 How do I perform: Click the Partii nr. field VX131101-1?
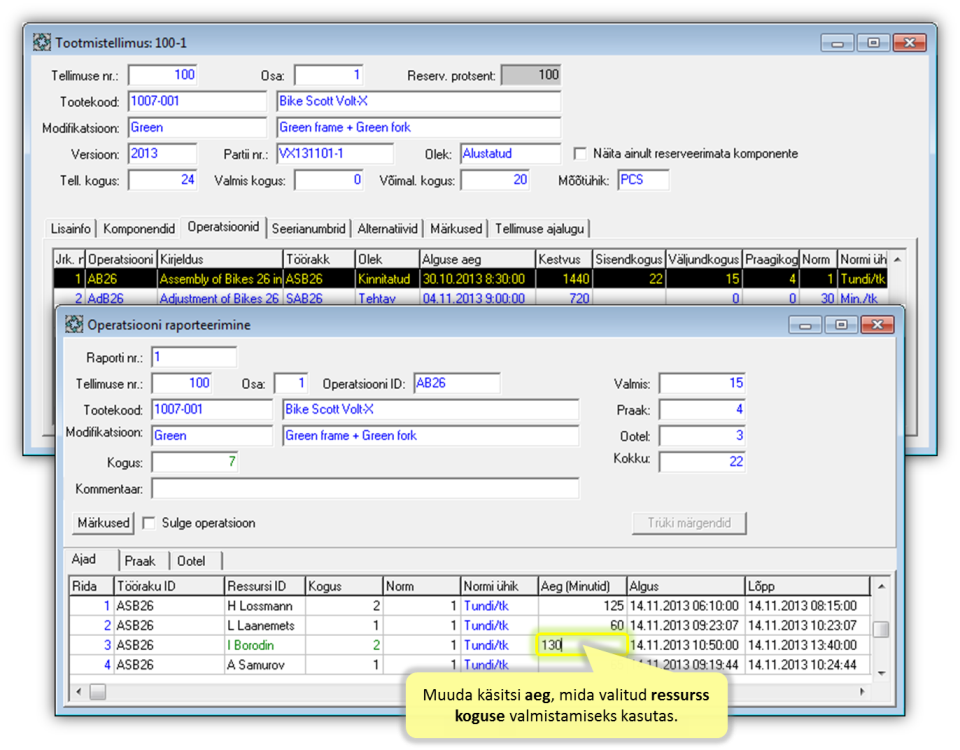[335, 153]
